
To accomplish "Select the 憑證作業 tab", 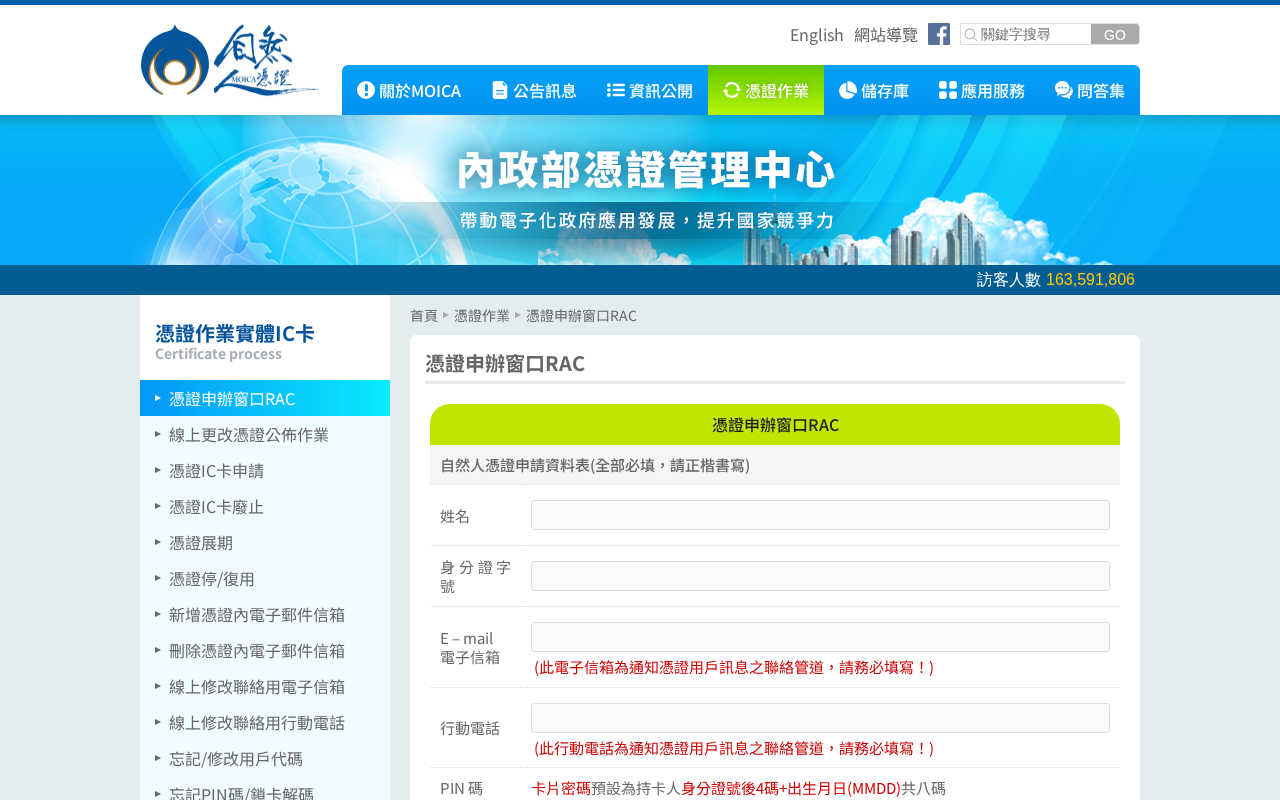I will point(766,90).
